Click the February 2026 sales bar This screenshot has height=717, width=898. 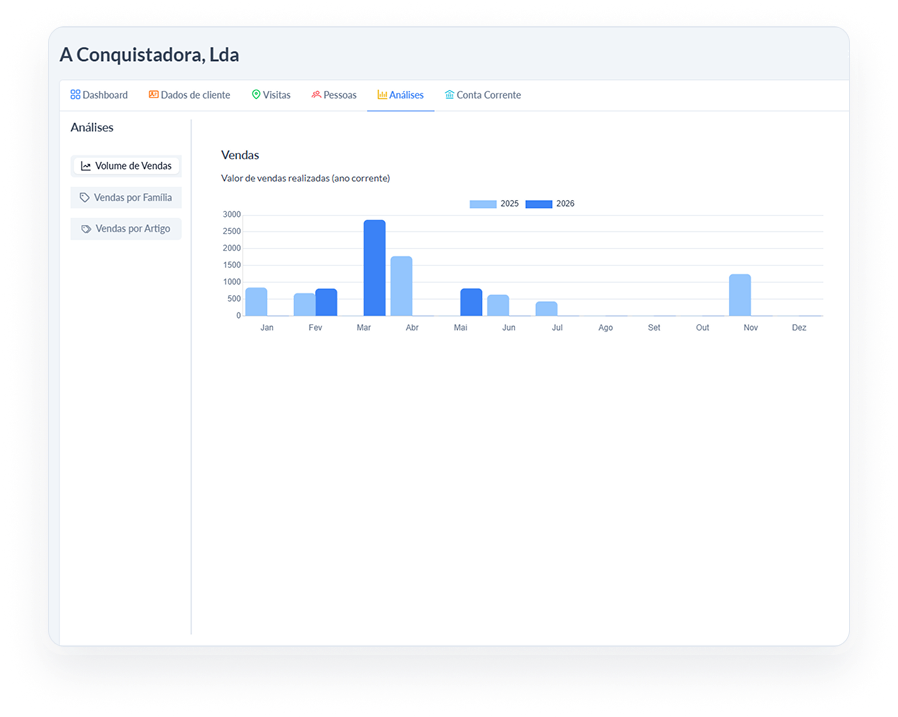[326, 302]
